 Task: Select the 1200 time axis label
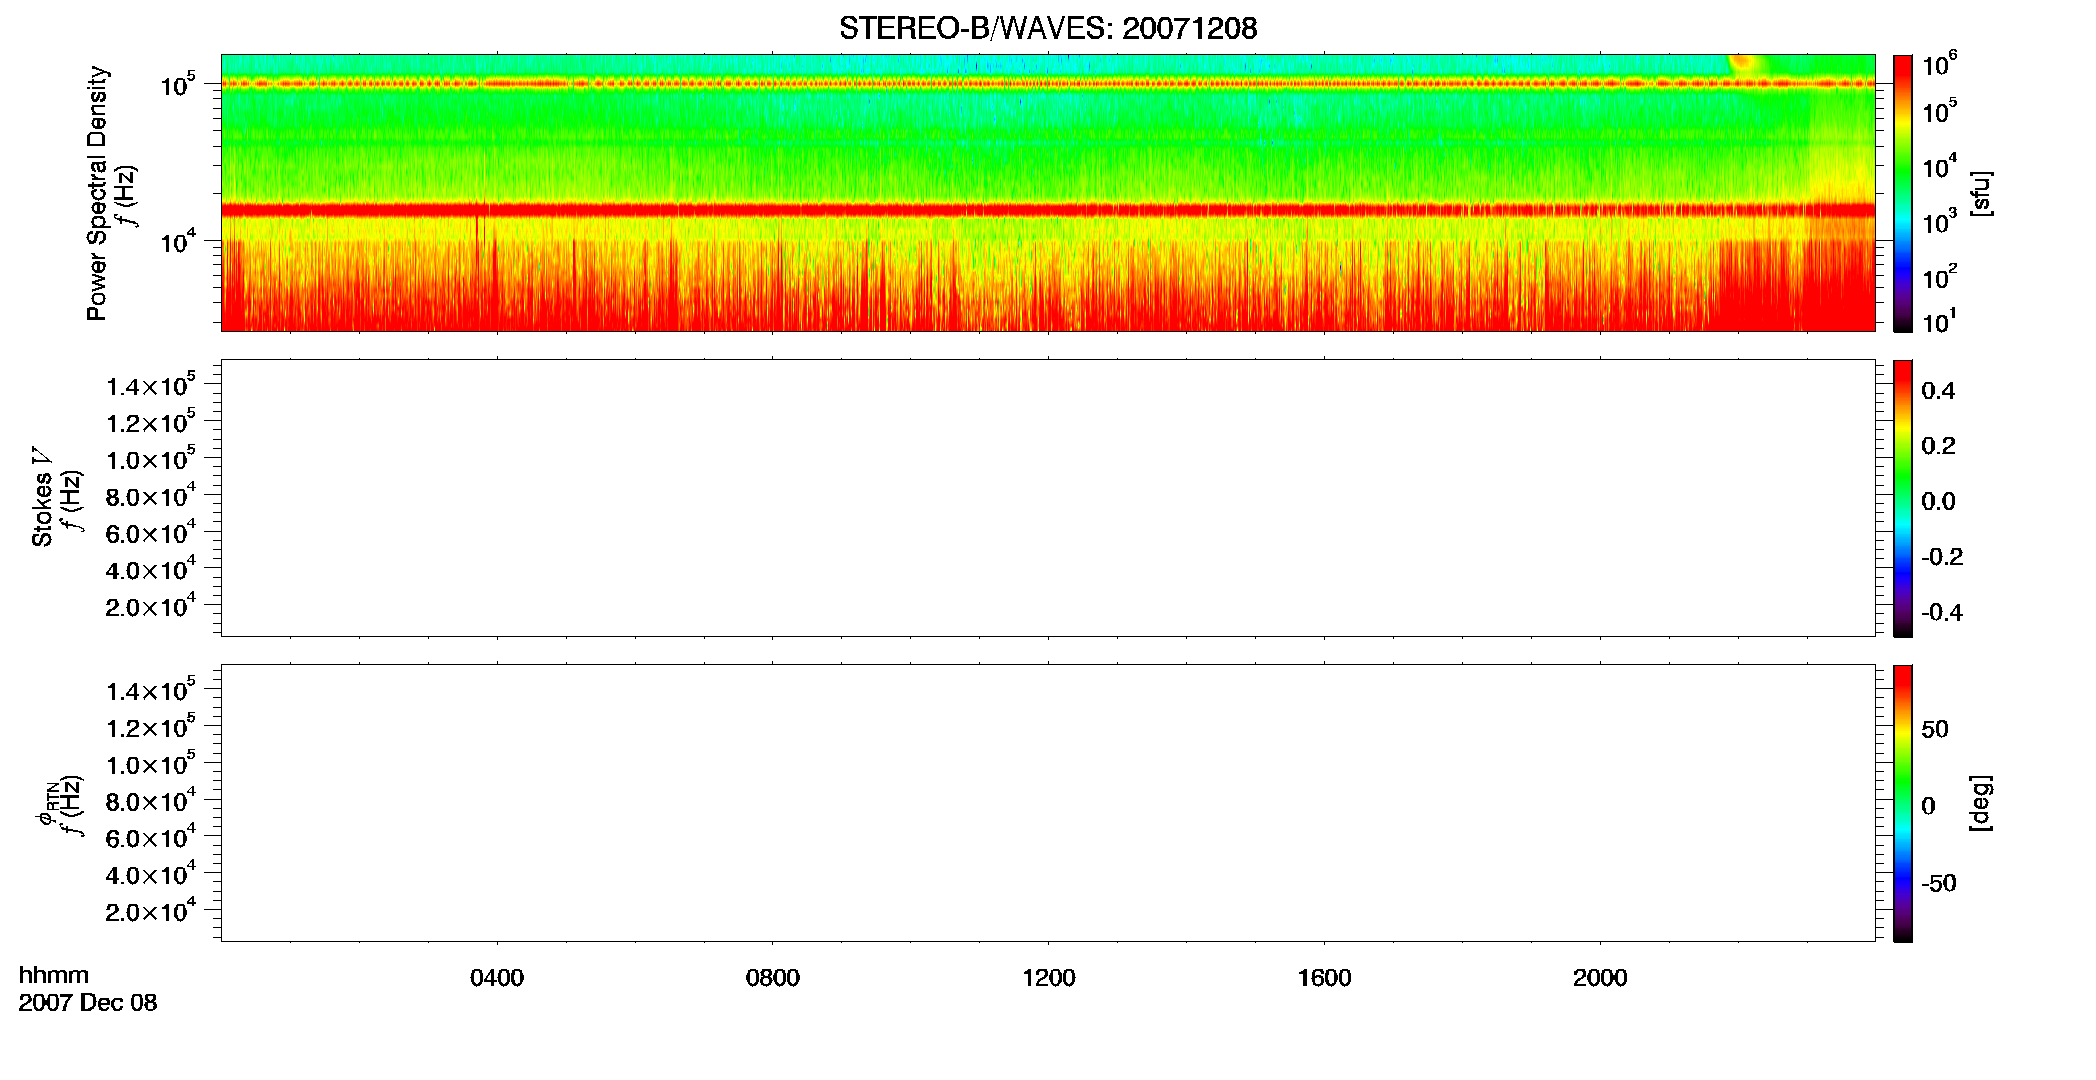pos(1049,978)
